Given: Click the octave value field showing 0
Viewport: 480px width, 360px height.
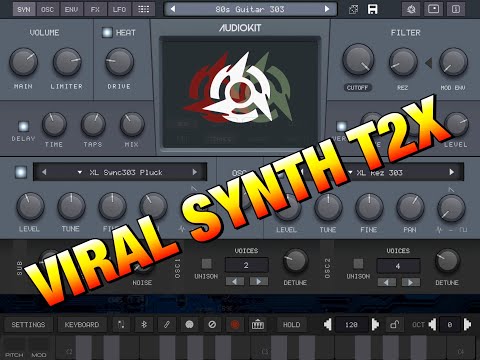Looking at the screenshot, I should pyautogui.click(x=450, y=324).
